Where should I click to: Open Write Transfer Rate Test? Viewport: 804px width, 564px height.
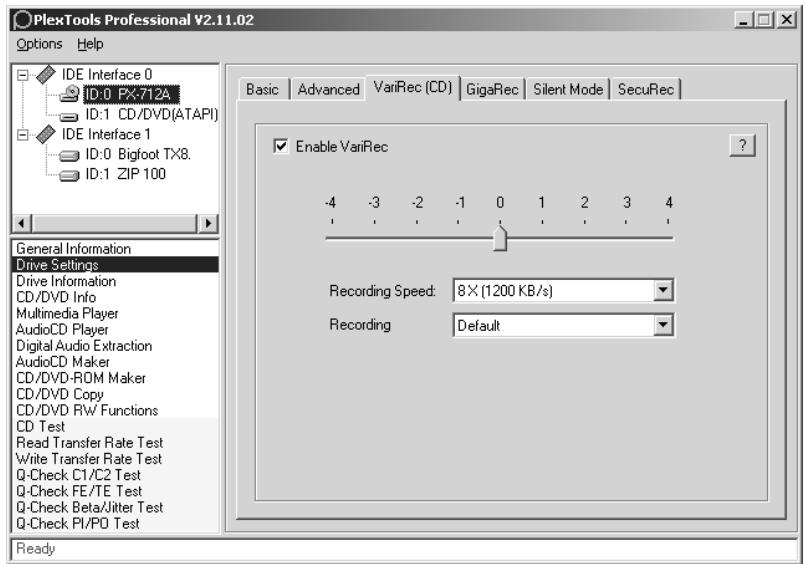tap(115, 458)
